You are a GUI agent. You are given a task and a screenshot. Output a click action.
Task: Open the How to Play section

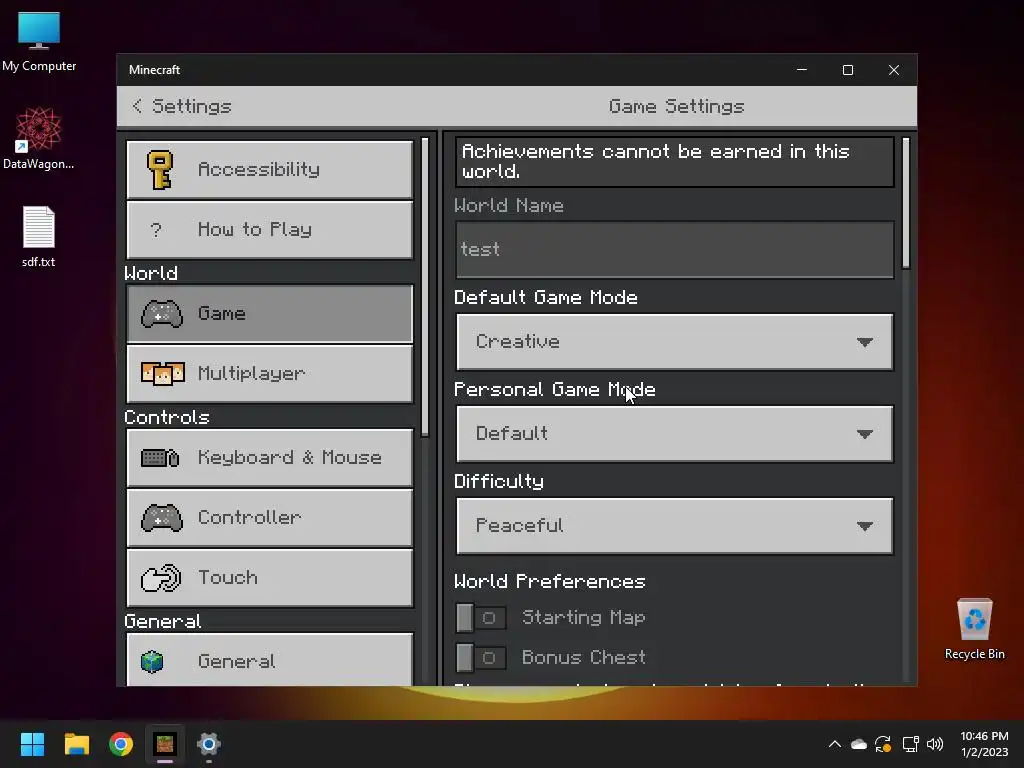270,230
